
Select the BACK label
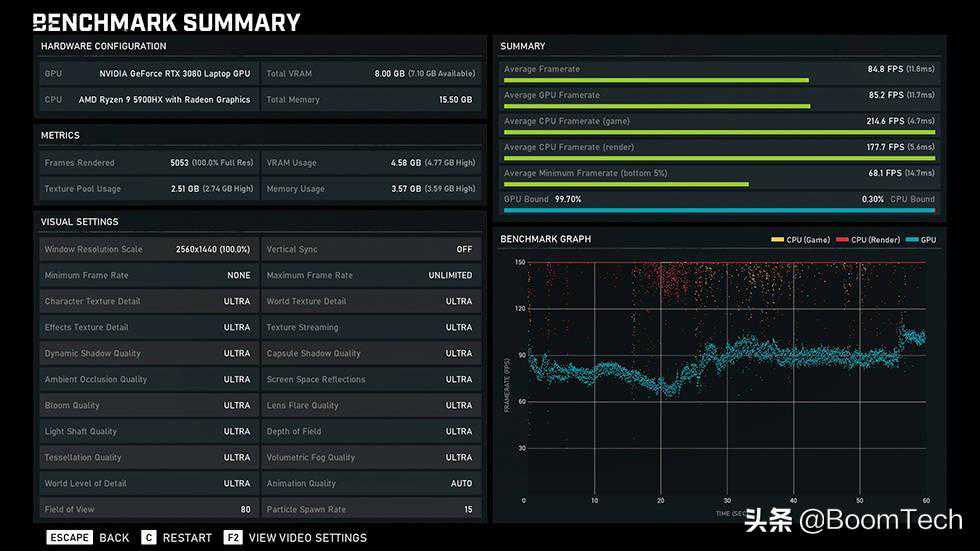click(114, 538)
